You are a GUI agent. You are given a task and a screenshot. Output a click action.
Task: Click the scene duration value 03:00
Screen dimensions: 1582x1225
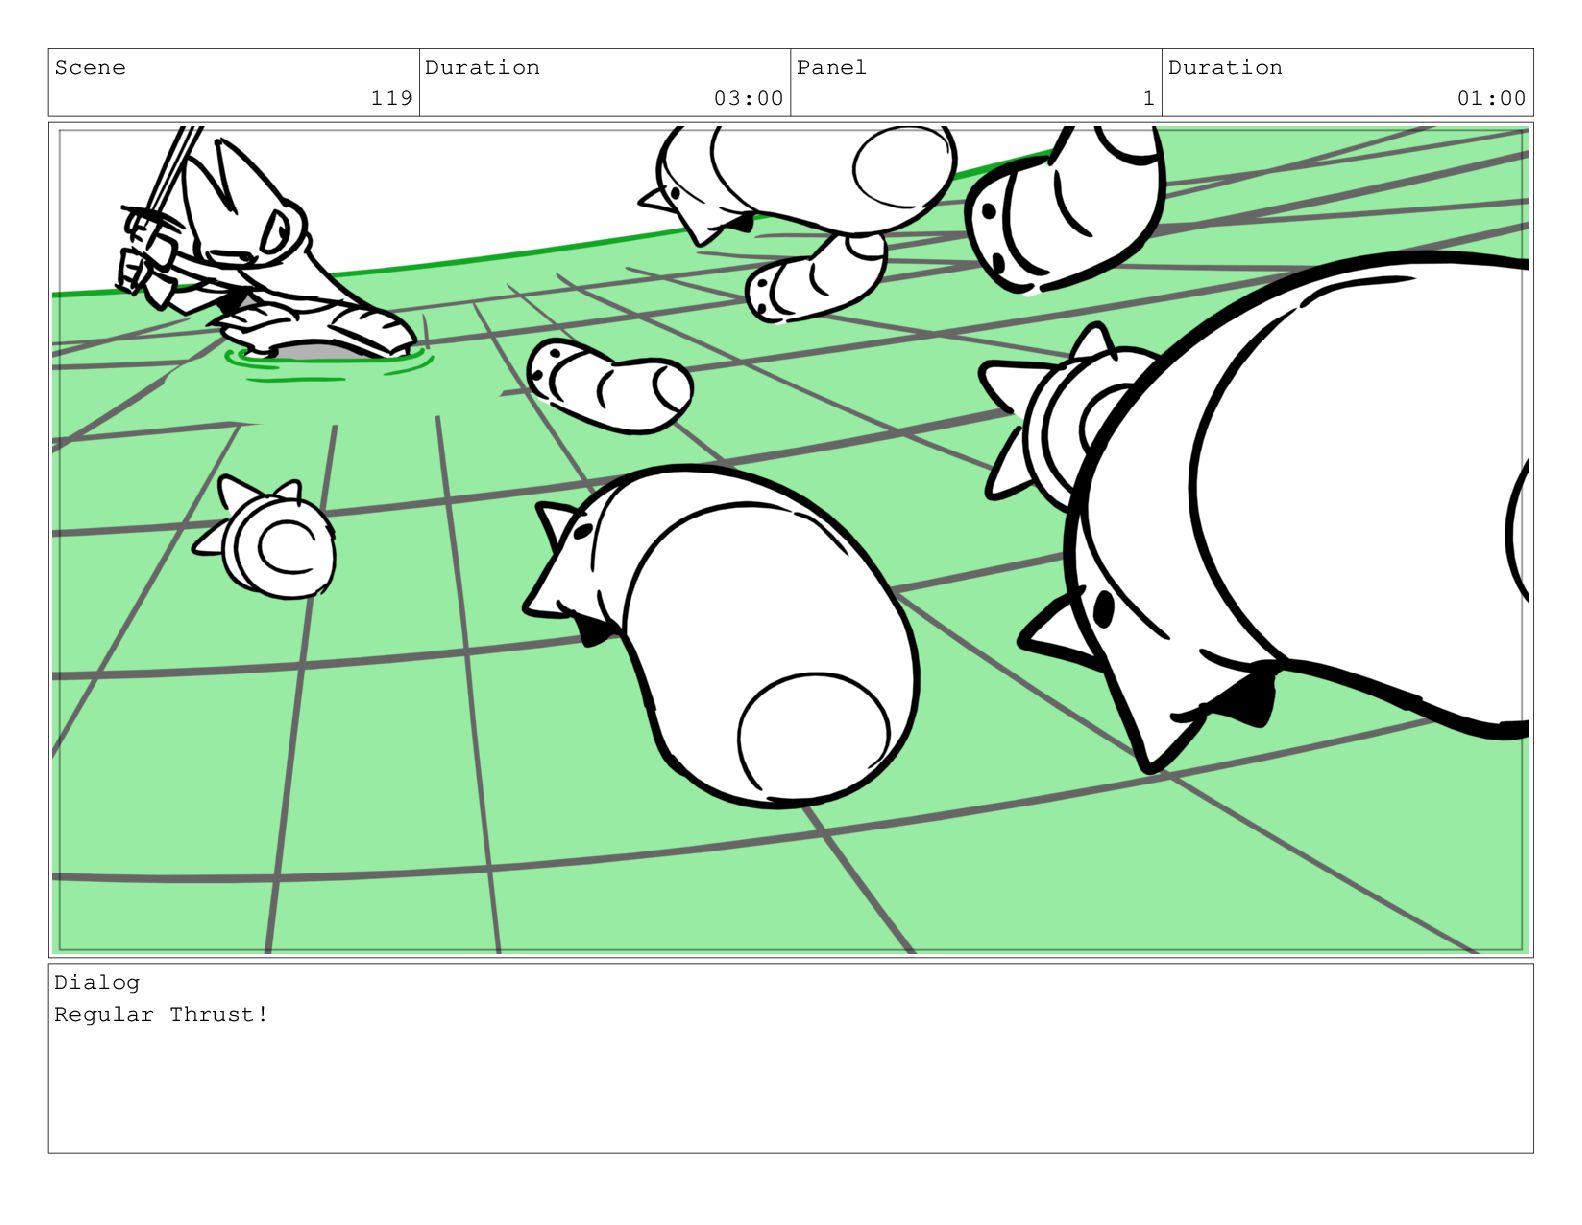[748, 98]
